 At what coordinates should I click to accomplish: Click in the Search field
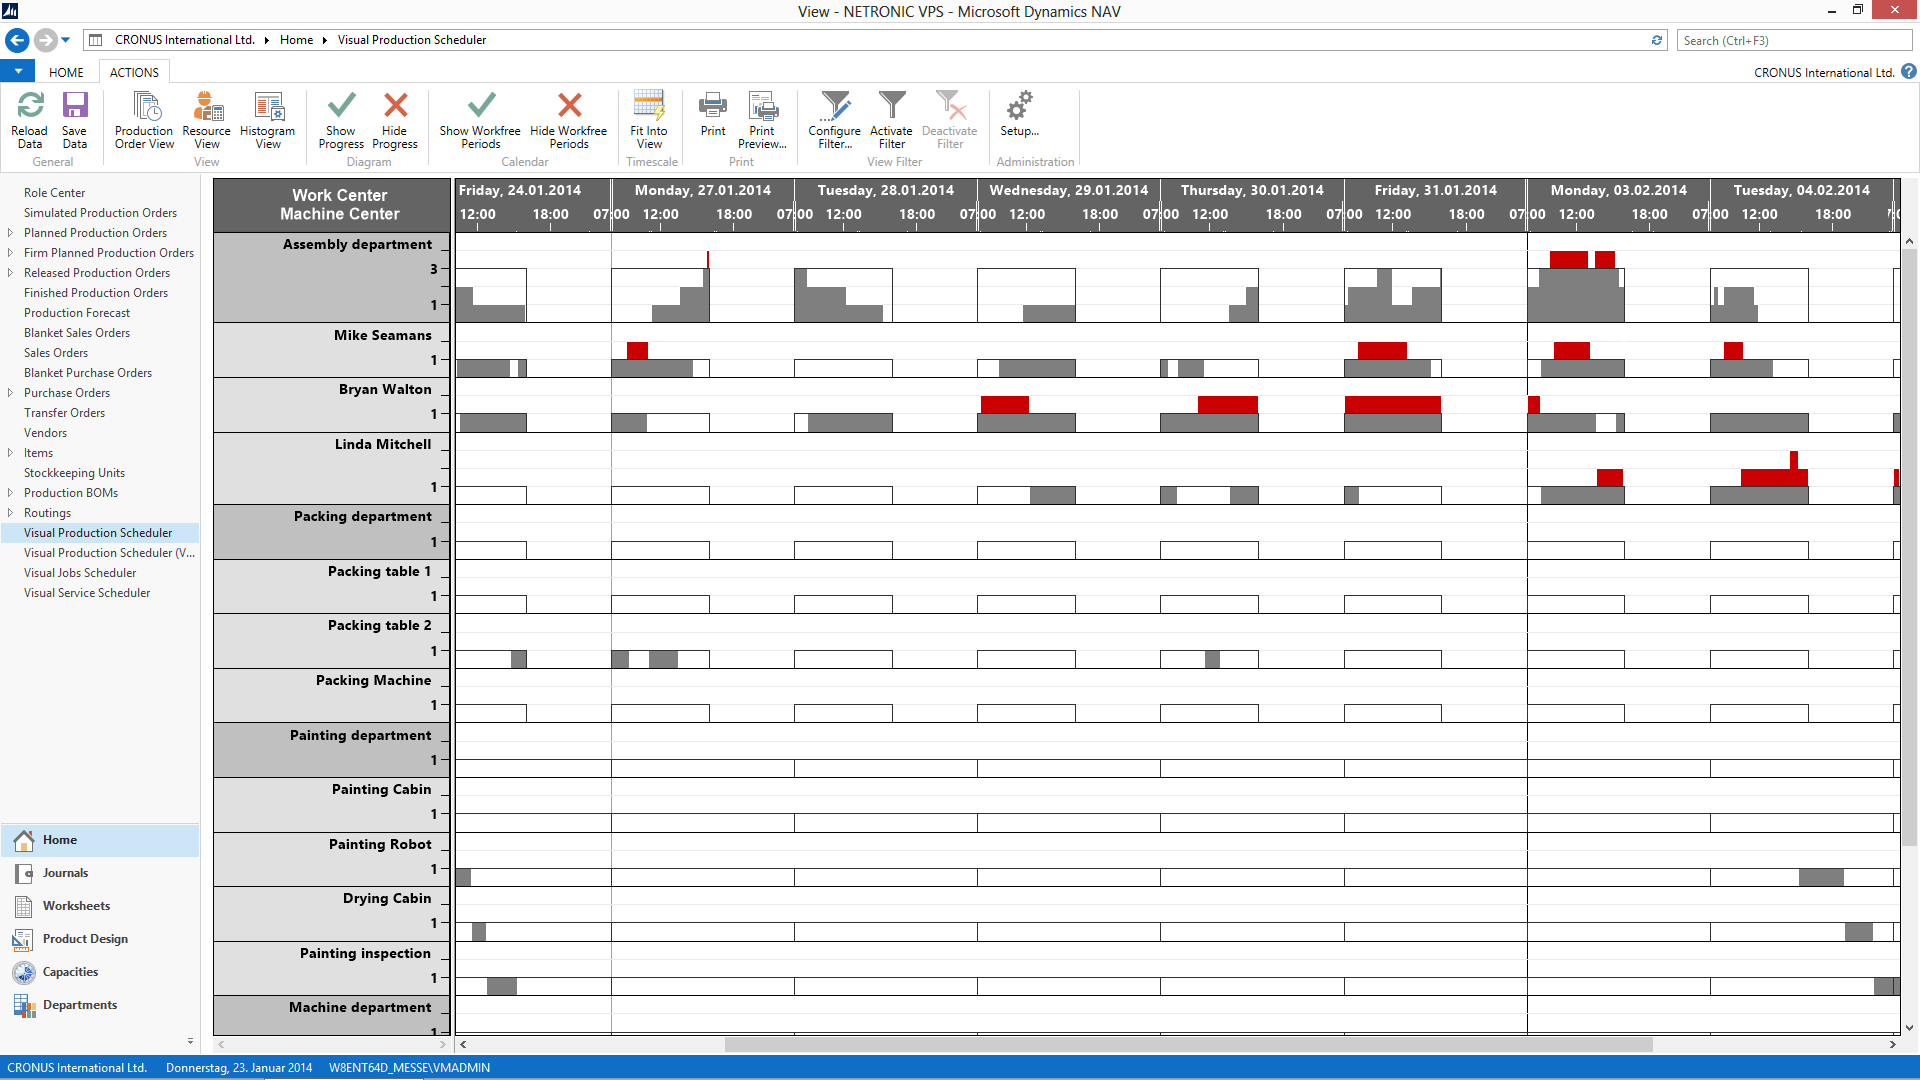point(1794,40)
